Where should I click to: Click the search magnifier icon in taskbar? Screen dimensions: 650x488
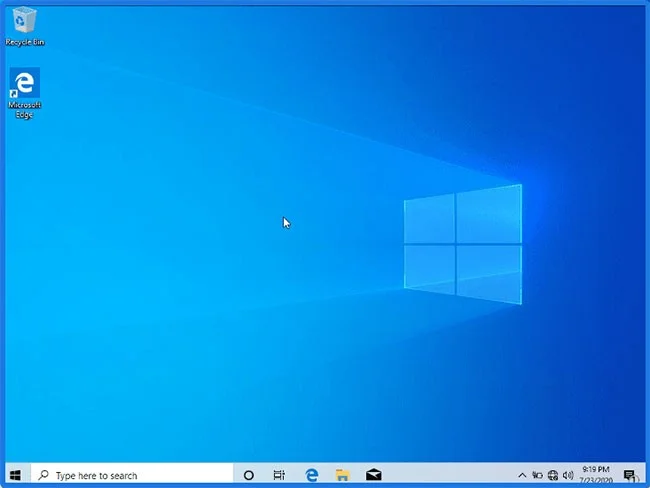[44, 475]
